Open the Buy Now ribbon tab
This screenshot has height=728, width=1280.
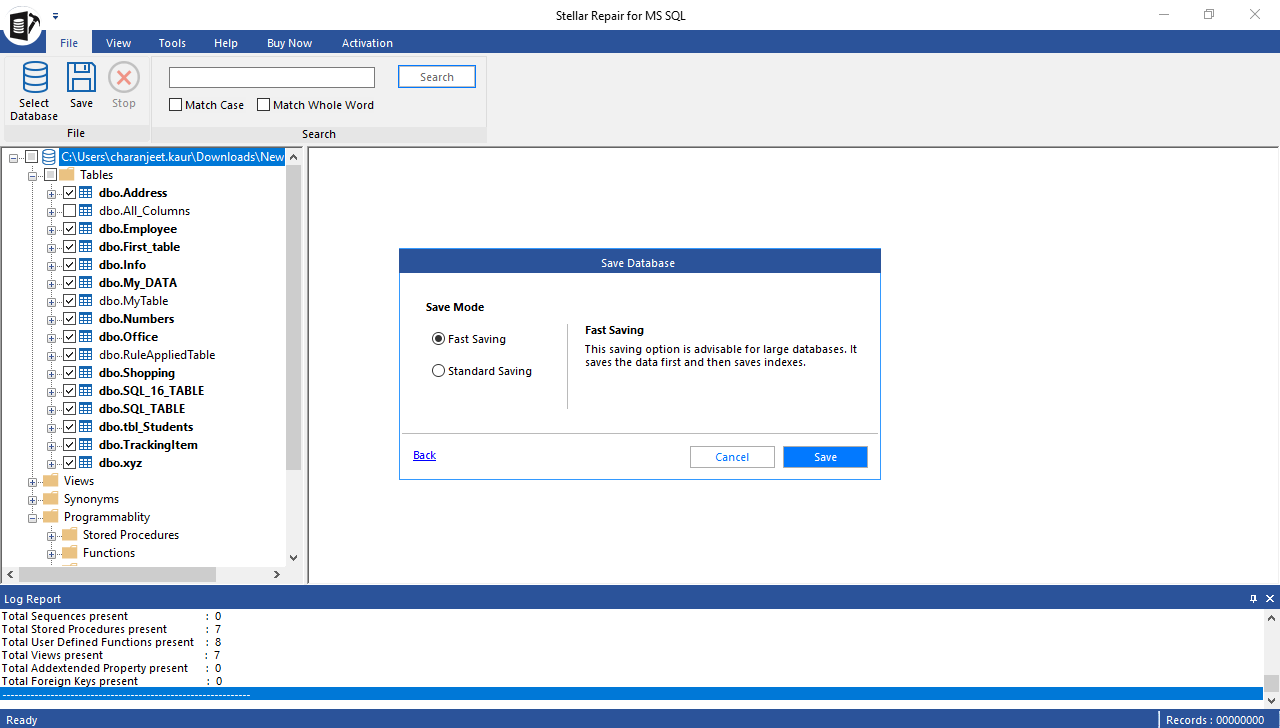pyautogui.click(x=290, y=43)
